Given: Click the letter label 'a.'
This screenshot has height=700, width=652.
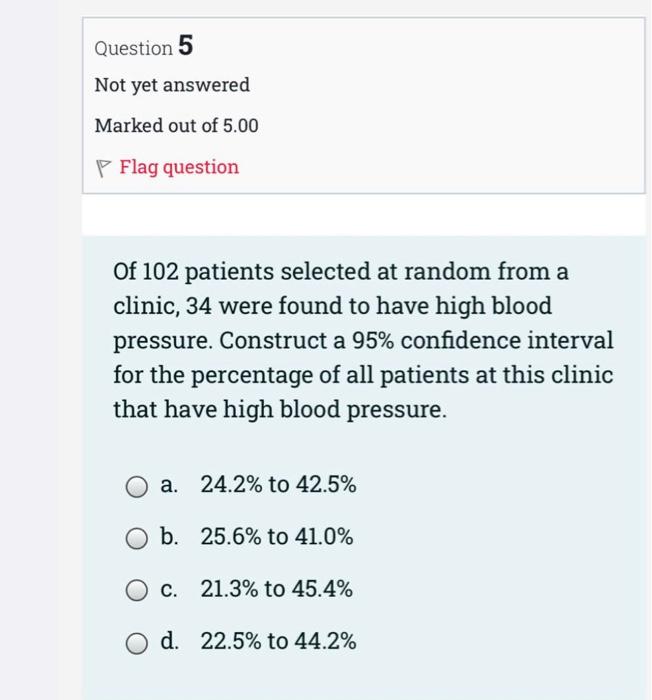Looking at the screenshot, I should (169, 486).
